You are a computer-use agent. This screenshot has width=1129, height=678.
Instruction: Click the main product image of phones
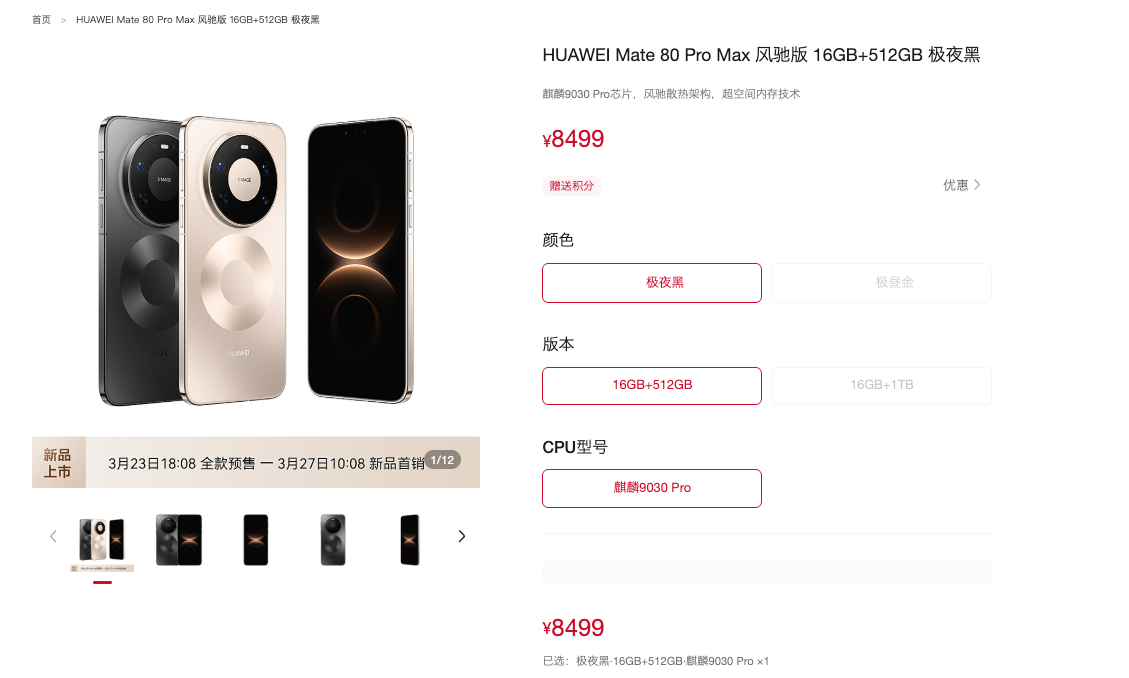point(256,261)
